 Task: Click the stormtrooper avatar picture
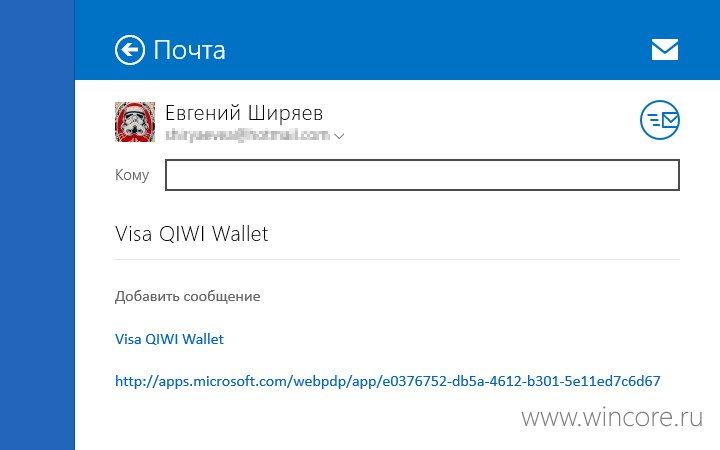135,122
